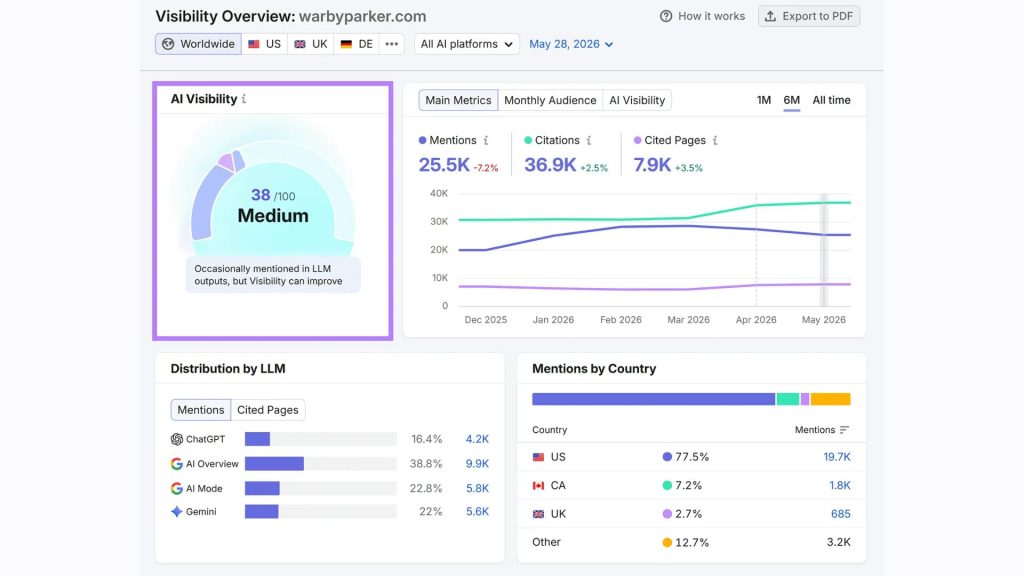Open the All AI platforms dropdown
Viewport: 1024px width, 576px height.
(466, 44)
